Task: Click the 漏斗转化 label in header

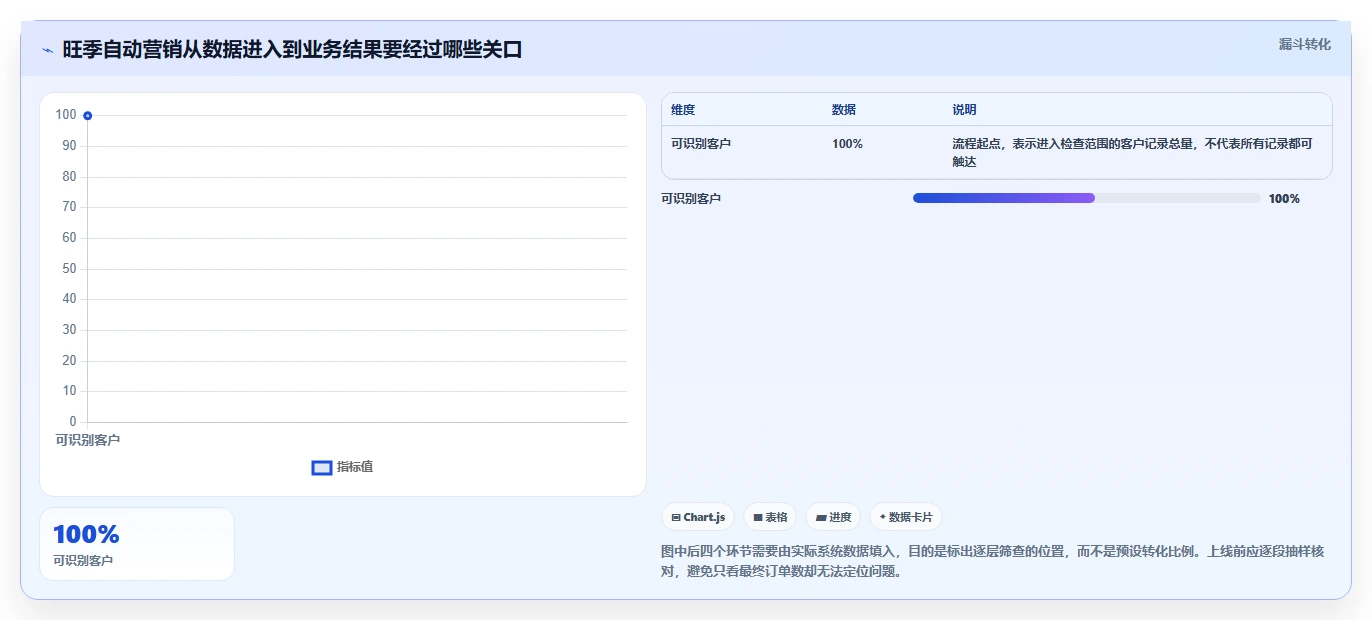Action: pos(1304,44)
